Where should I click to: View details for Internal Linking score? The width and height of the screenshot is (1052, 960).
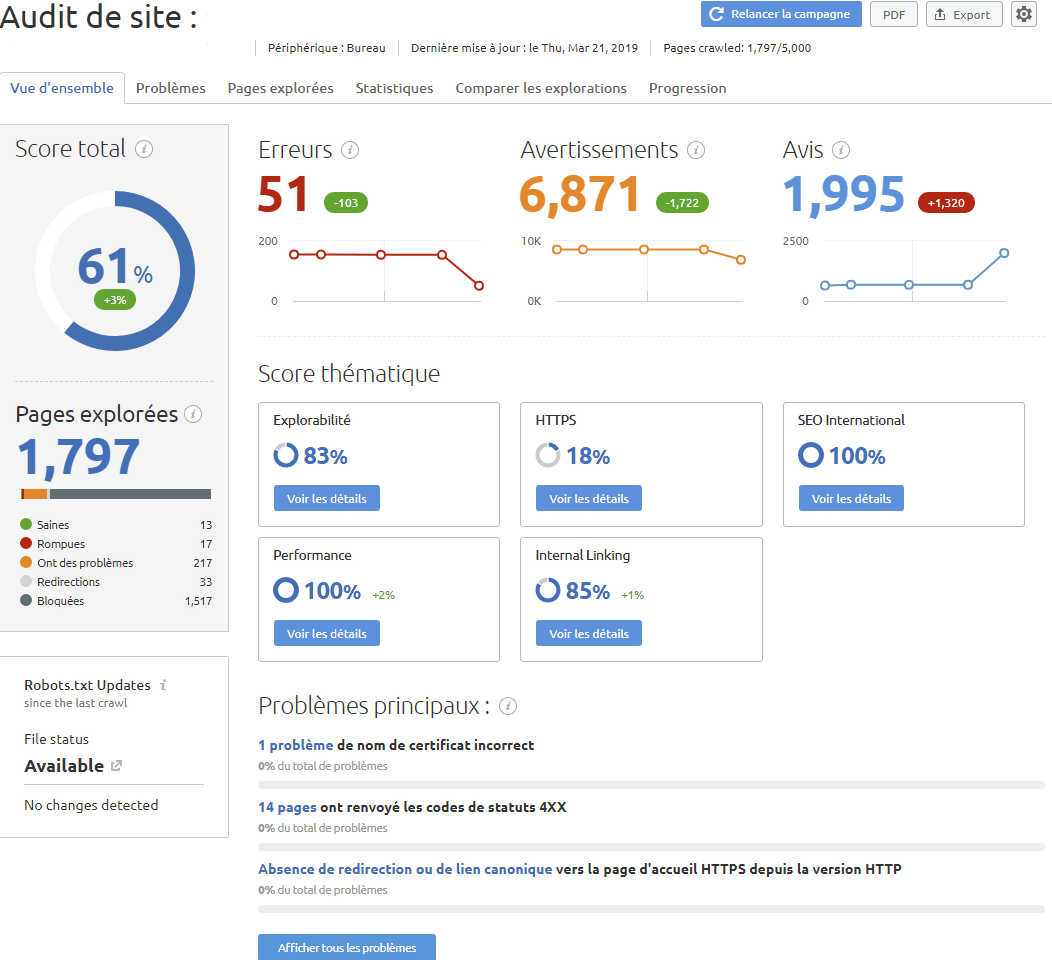coord(589,633)
